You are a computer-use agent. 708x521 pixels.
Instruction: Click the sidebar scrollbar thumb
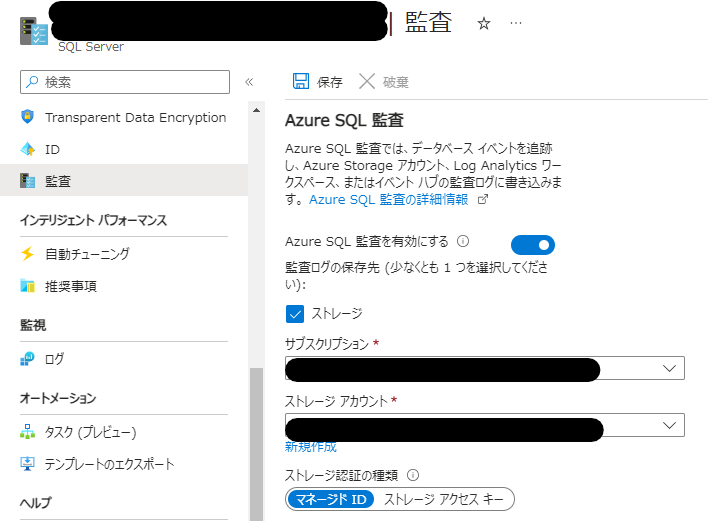(x=256, y=445)
